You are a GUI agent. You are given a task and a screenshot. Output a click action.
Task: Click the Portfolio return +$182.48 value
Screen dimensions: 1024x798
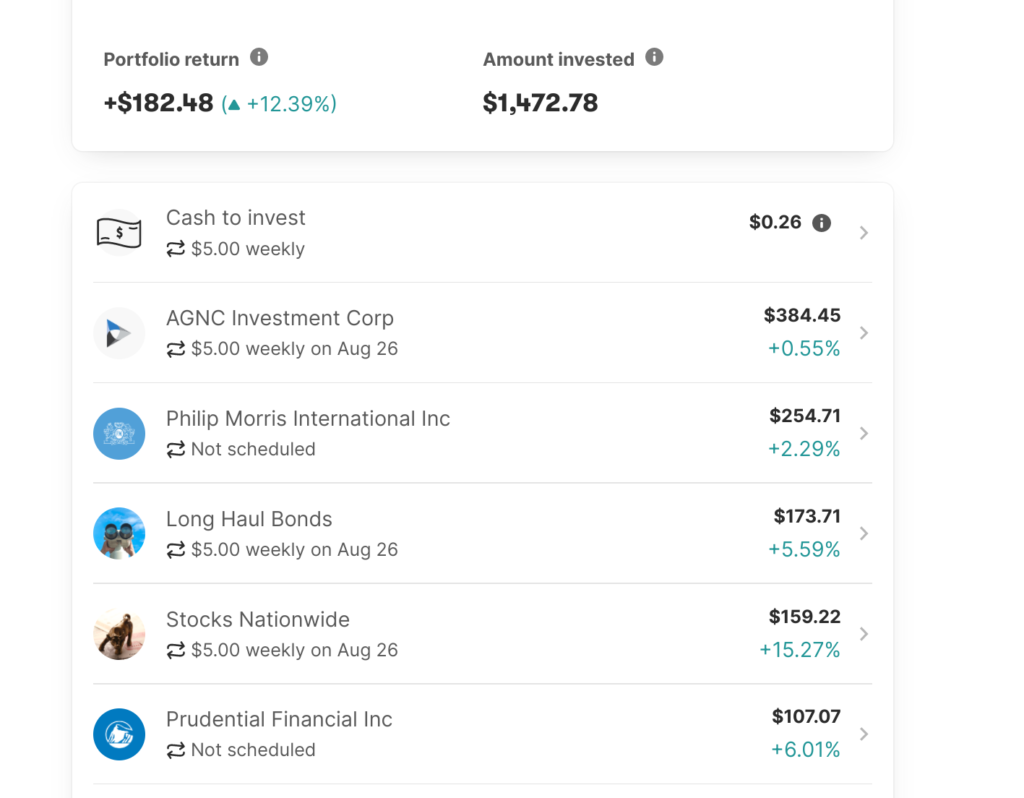(x=159, y=103)
